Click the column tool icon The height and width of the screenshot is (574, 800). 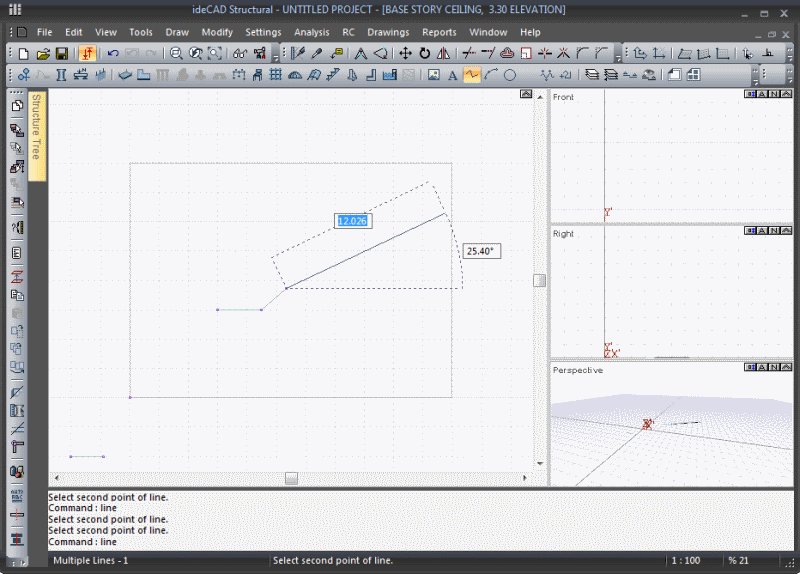point(61,76)
